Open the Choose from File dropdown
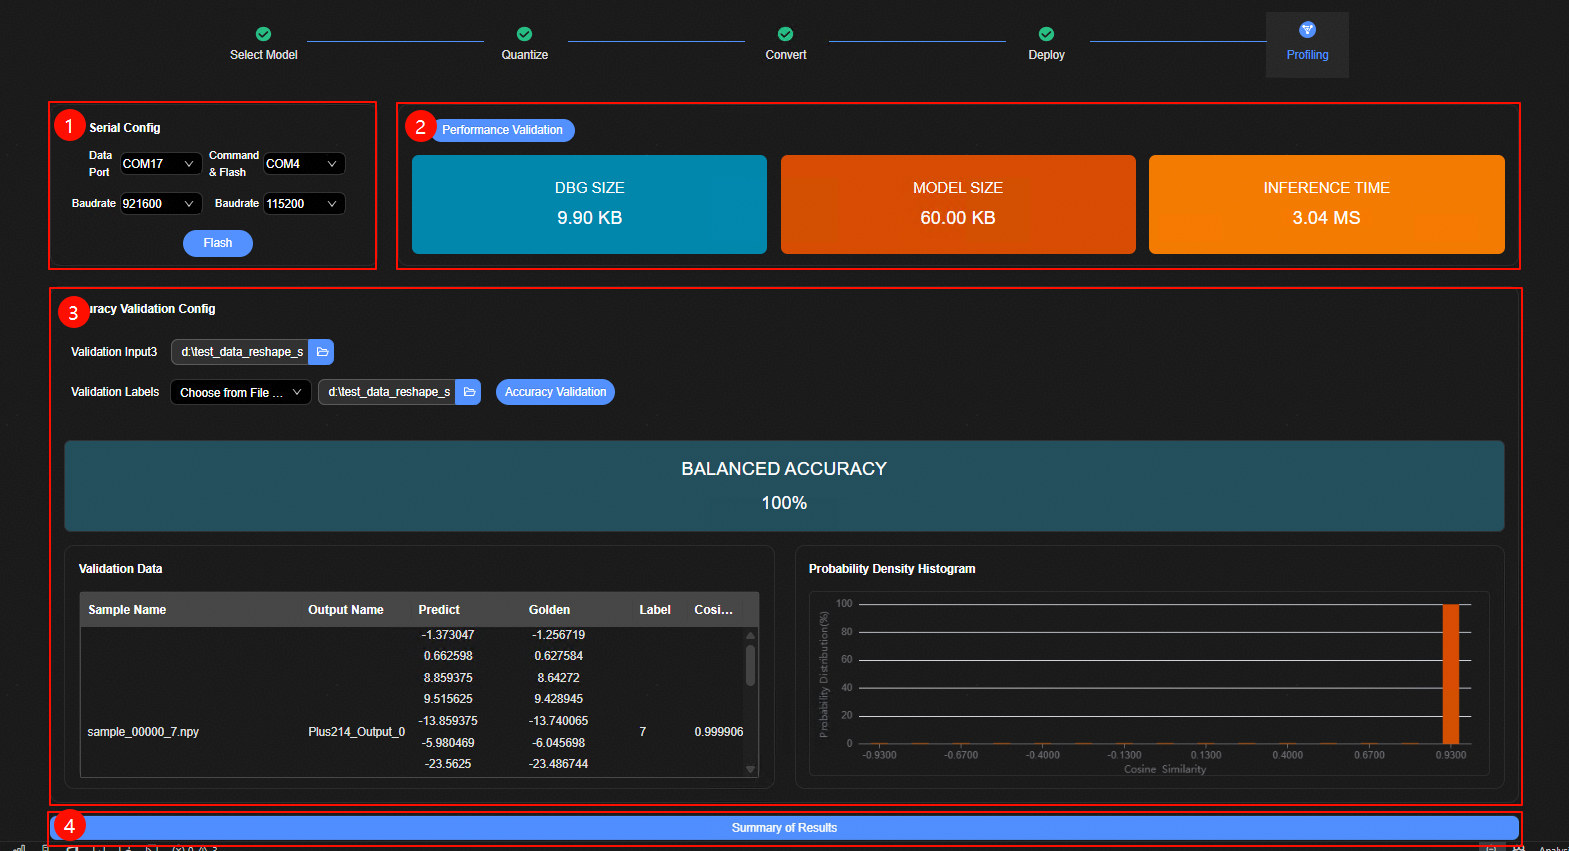This screenshot has width=1569, height=851. tap(240, 393)
